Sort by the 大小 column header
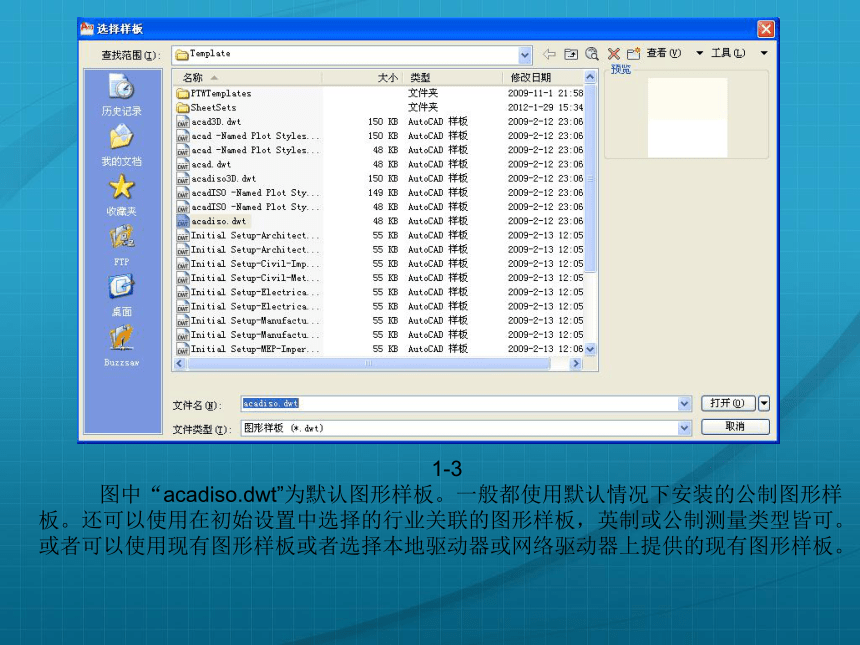 387,78
